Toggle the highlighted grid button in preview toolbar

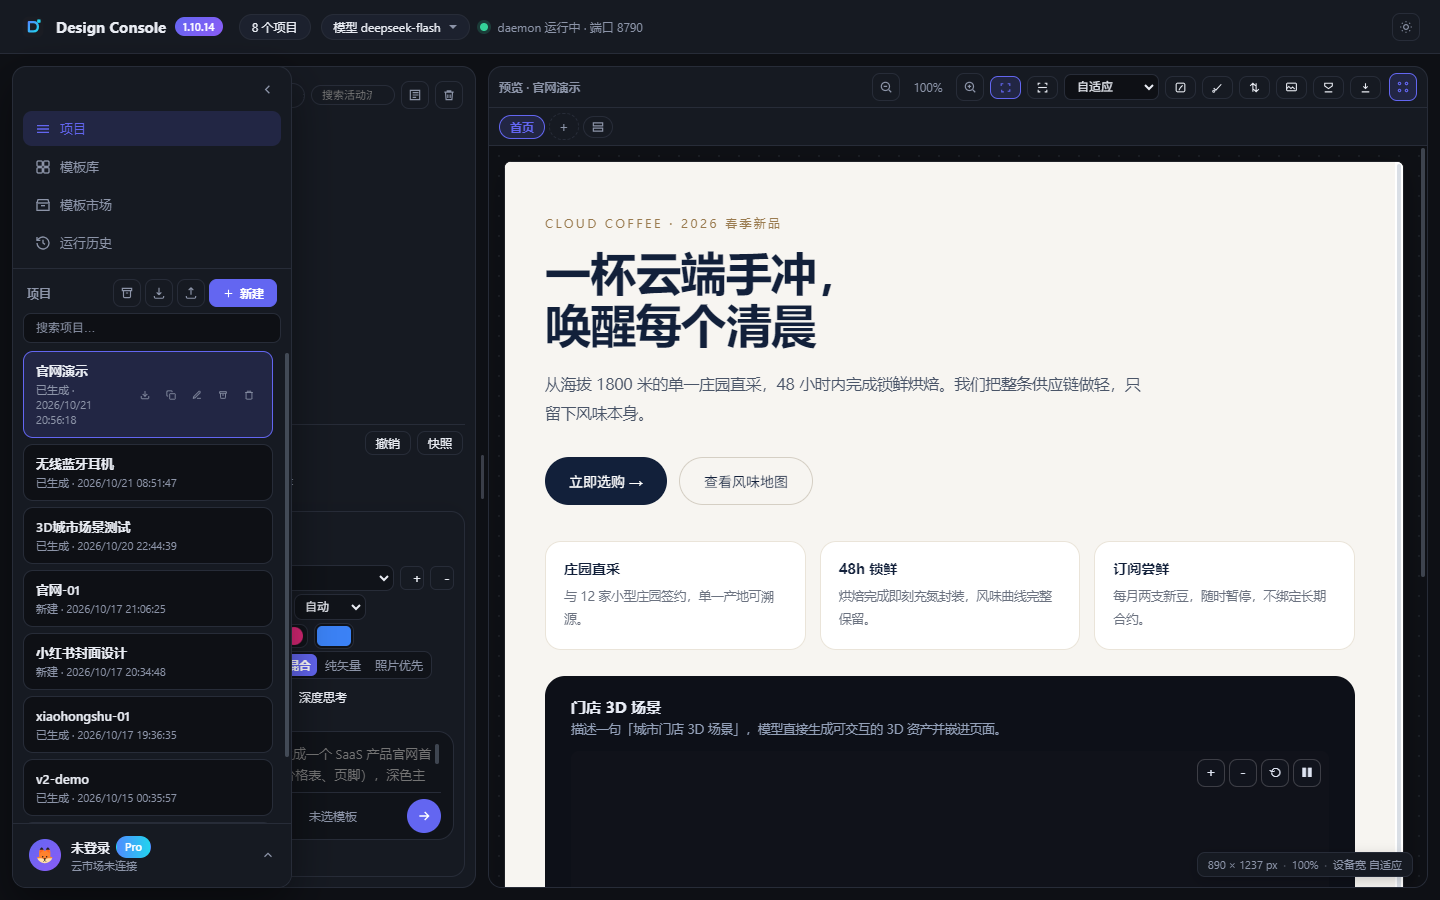click(1403, 88)
